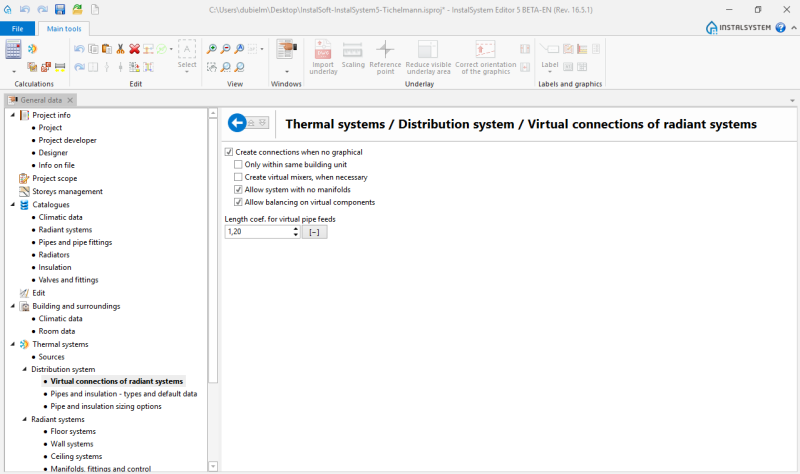Screen dimensions: 800x474
Task: Click the open folder icon in the title bar
Action: [77, 10]
